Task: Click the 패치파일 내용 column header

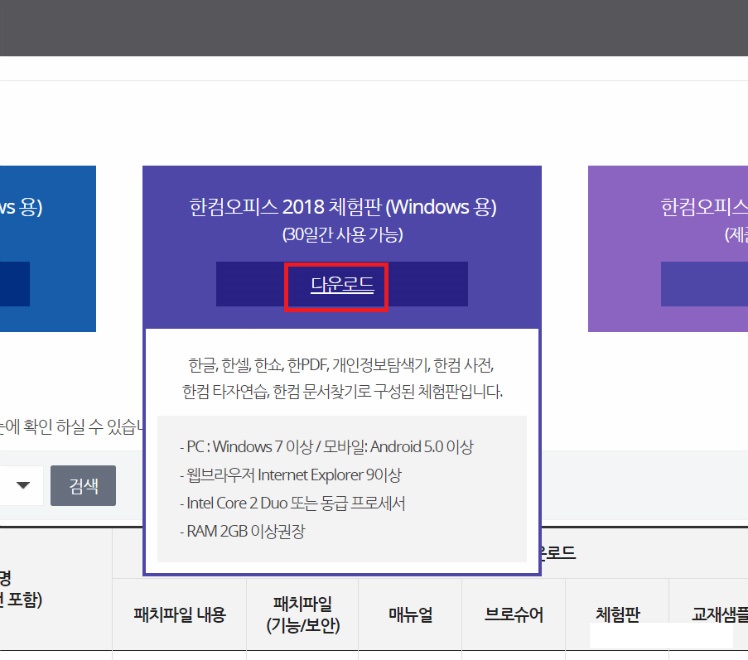Action: 179,614
